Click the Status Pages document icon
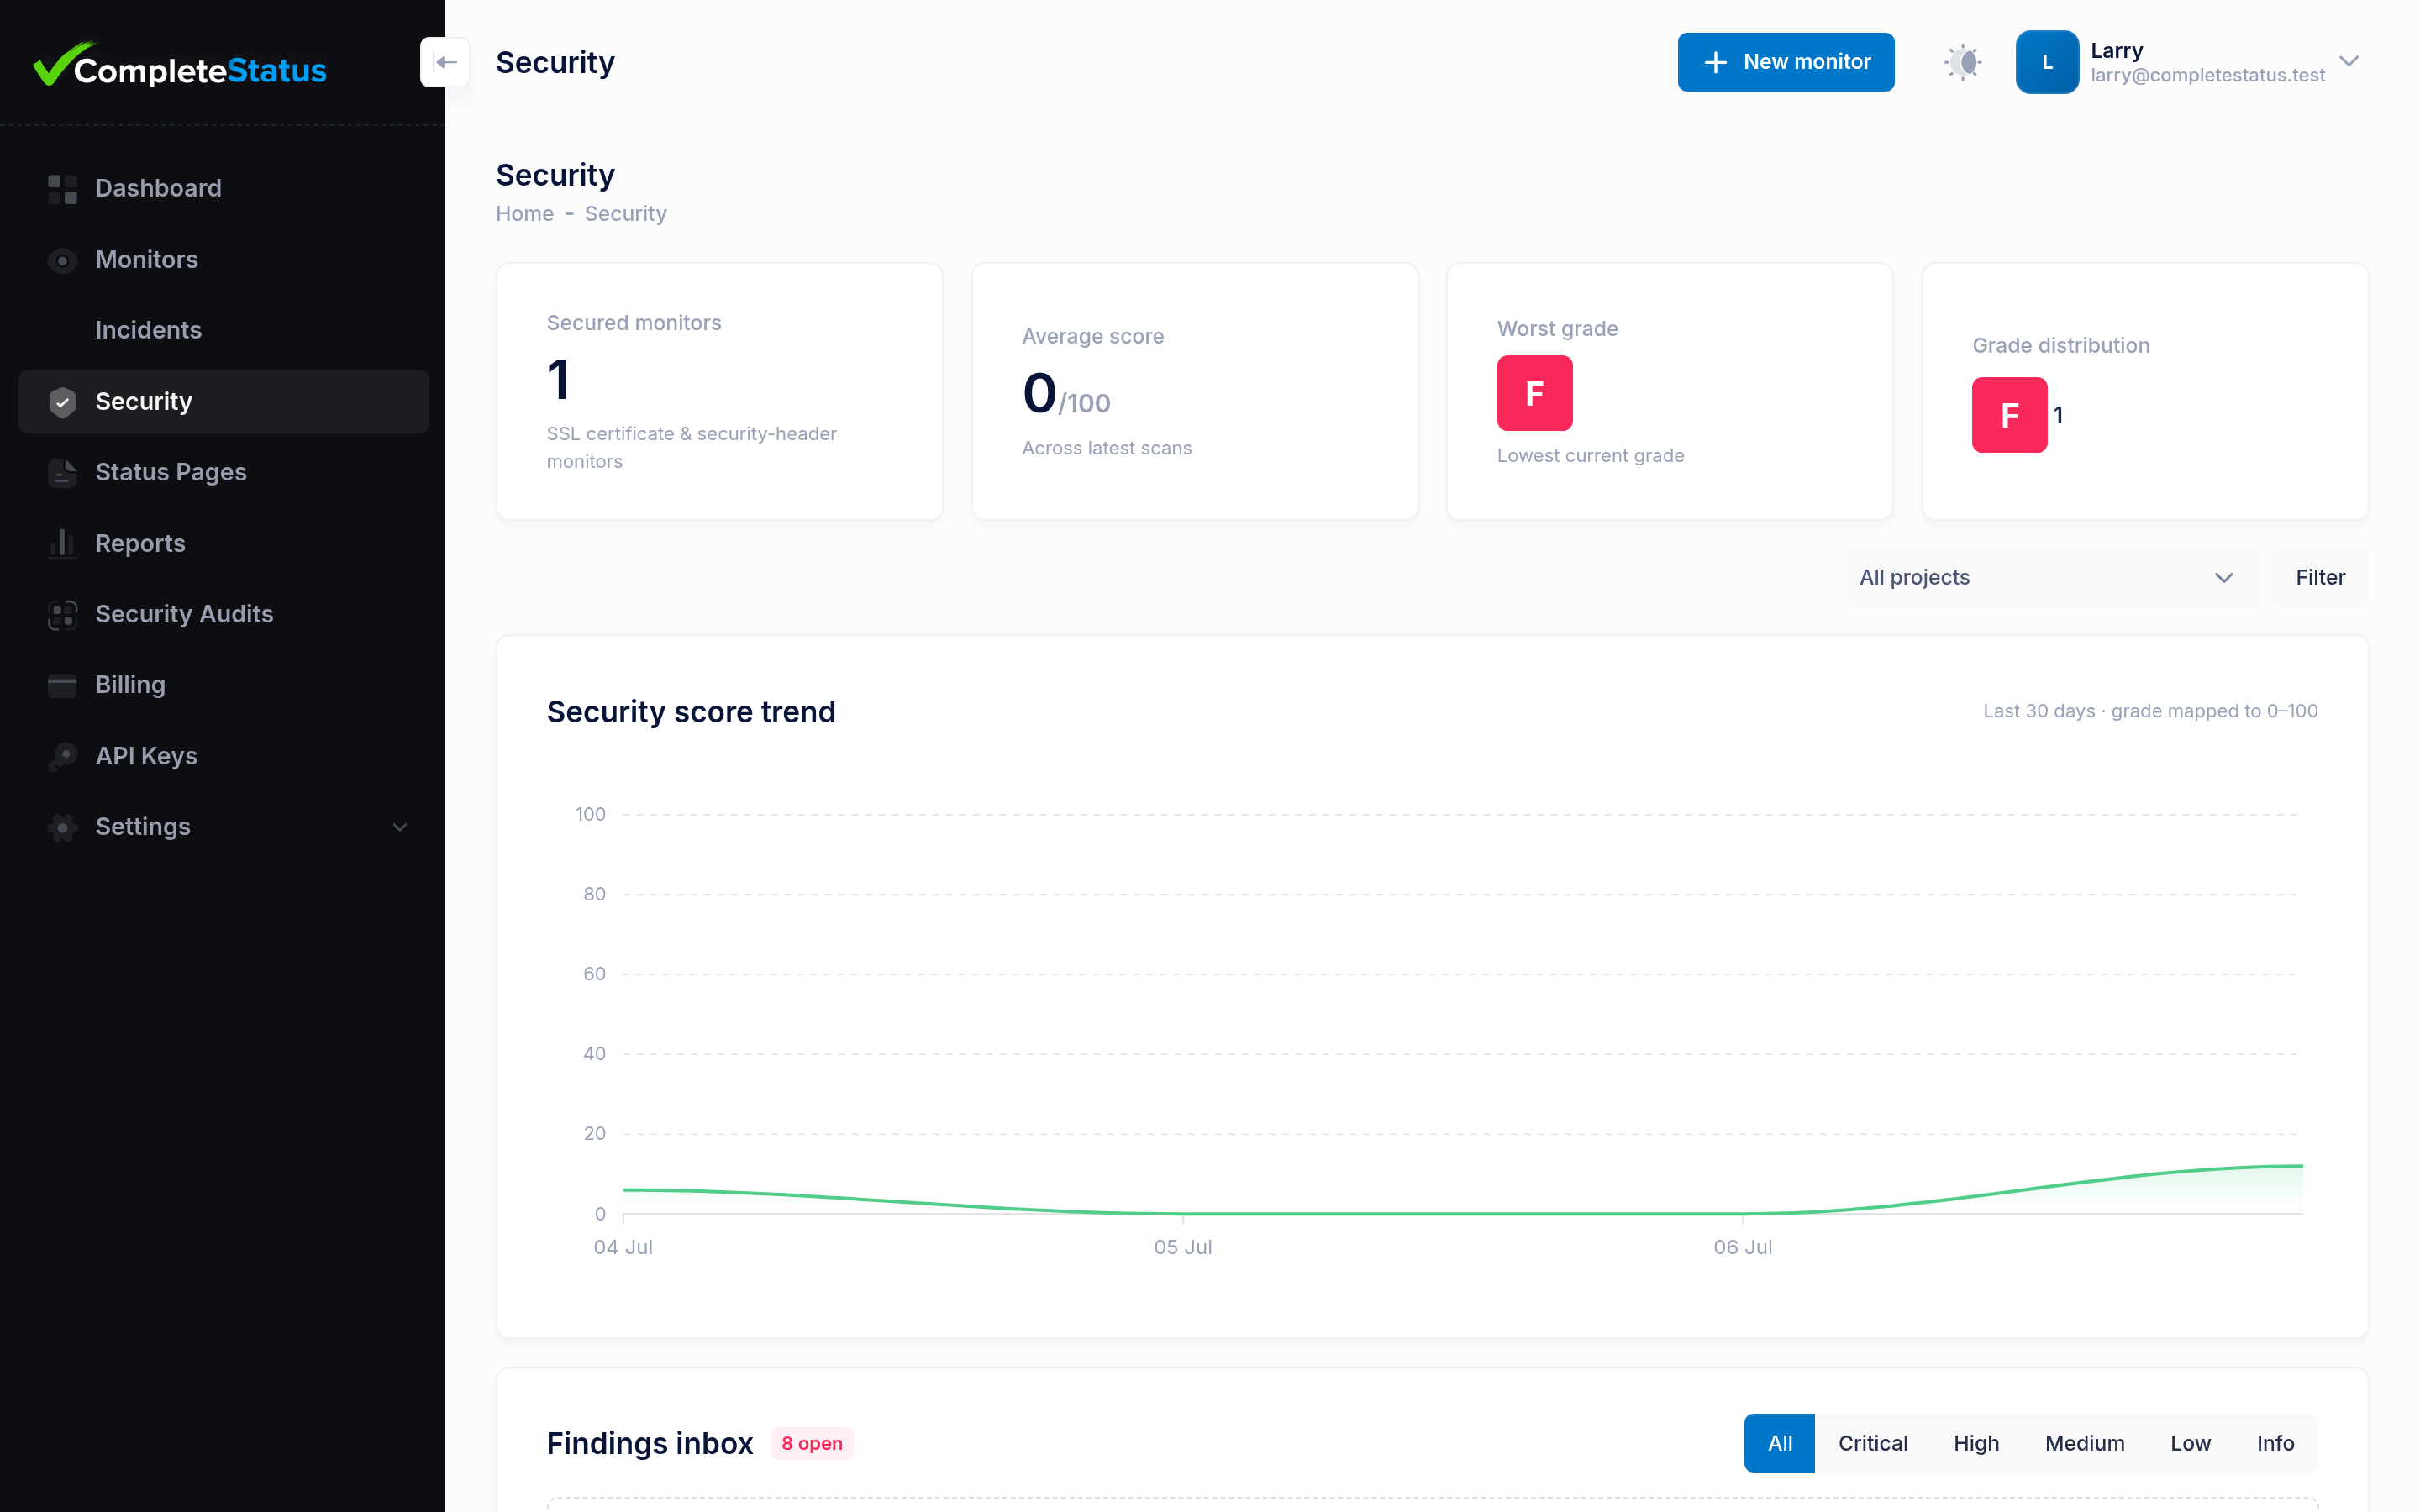This screenshot has width=2420, height=1512. point(62,473)
